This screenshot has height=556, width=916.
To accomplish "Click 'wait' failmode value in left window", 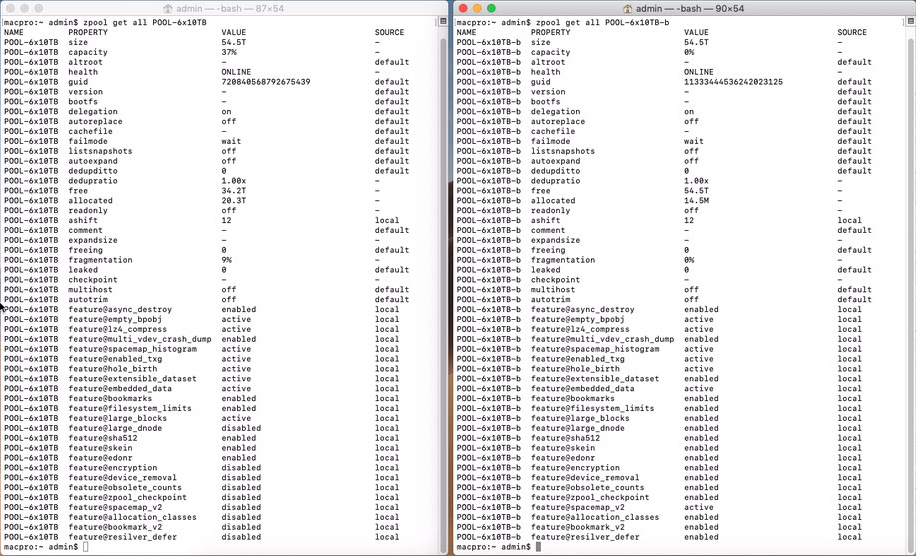I will pyautogui.click(x=231, y=141).
